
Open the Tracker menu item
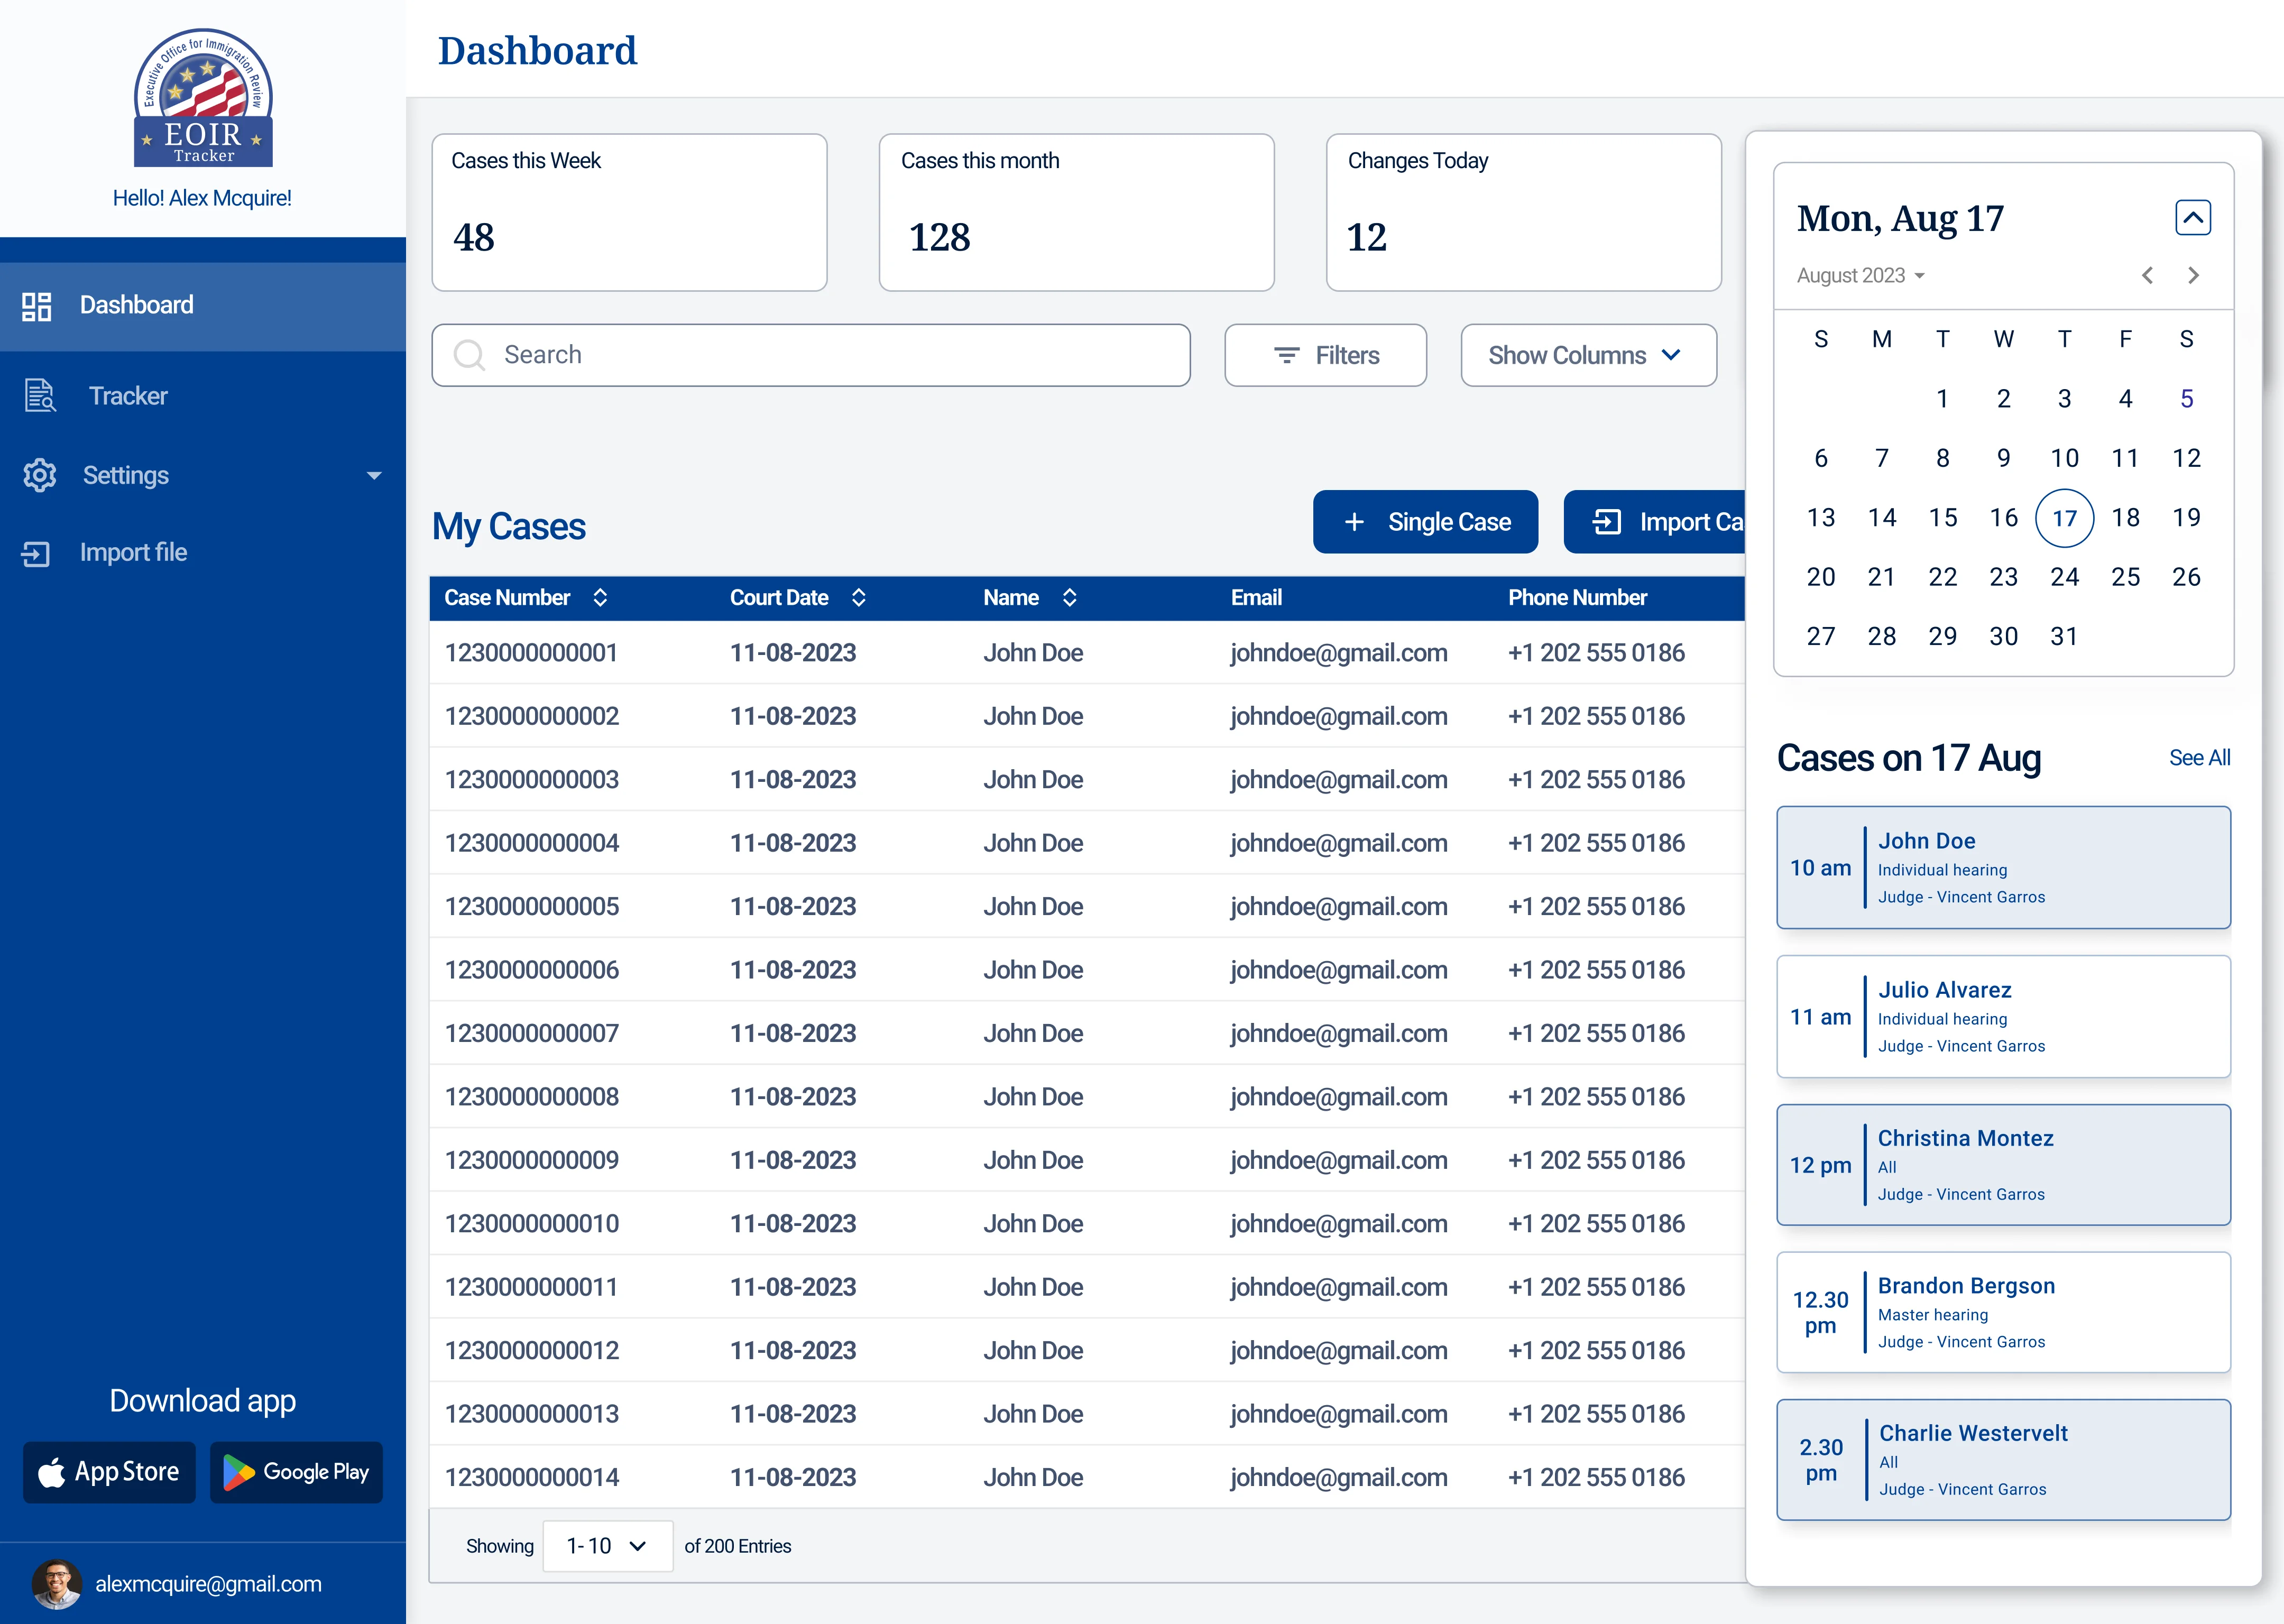(x=128, y=396)
